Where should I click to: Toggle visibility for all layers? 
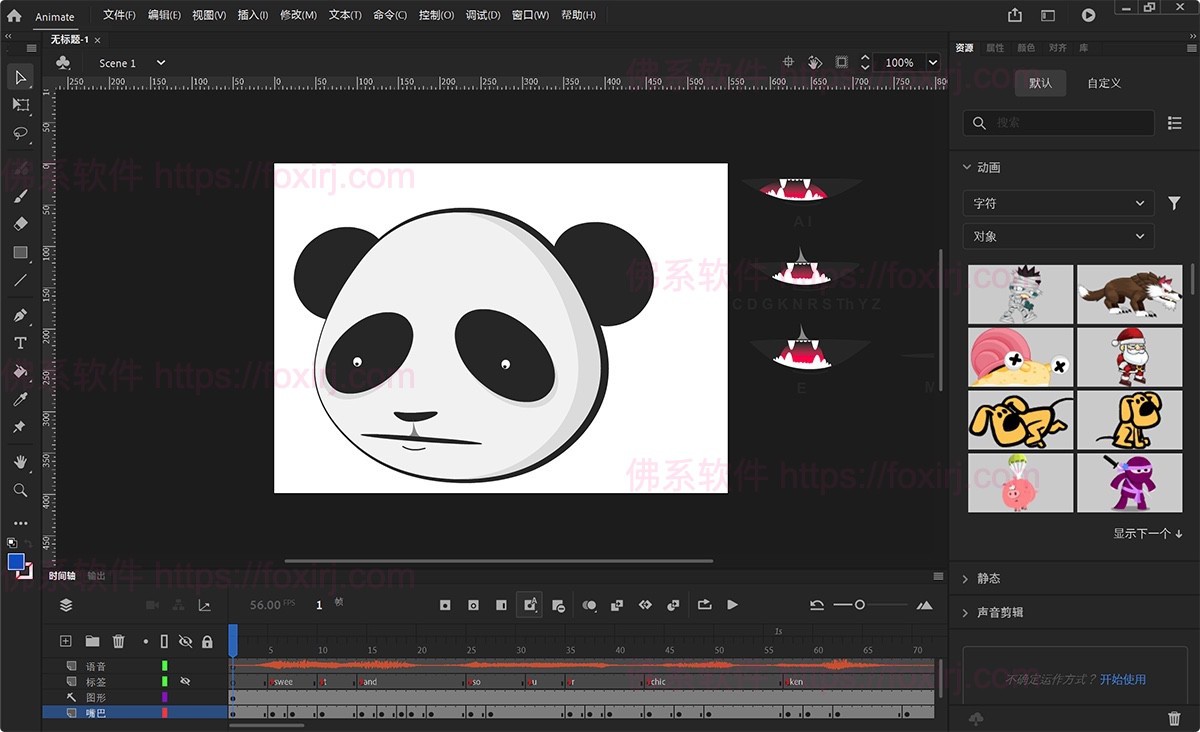[185, 641]
